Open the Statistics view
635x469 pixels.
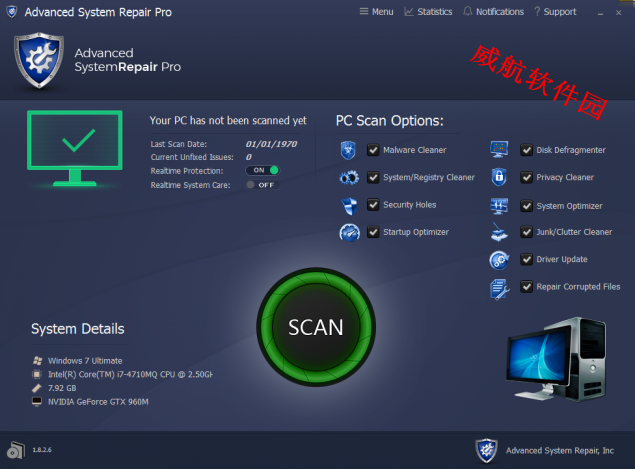point(428,12)
